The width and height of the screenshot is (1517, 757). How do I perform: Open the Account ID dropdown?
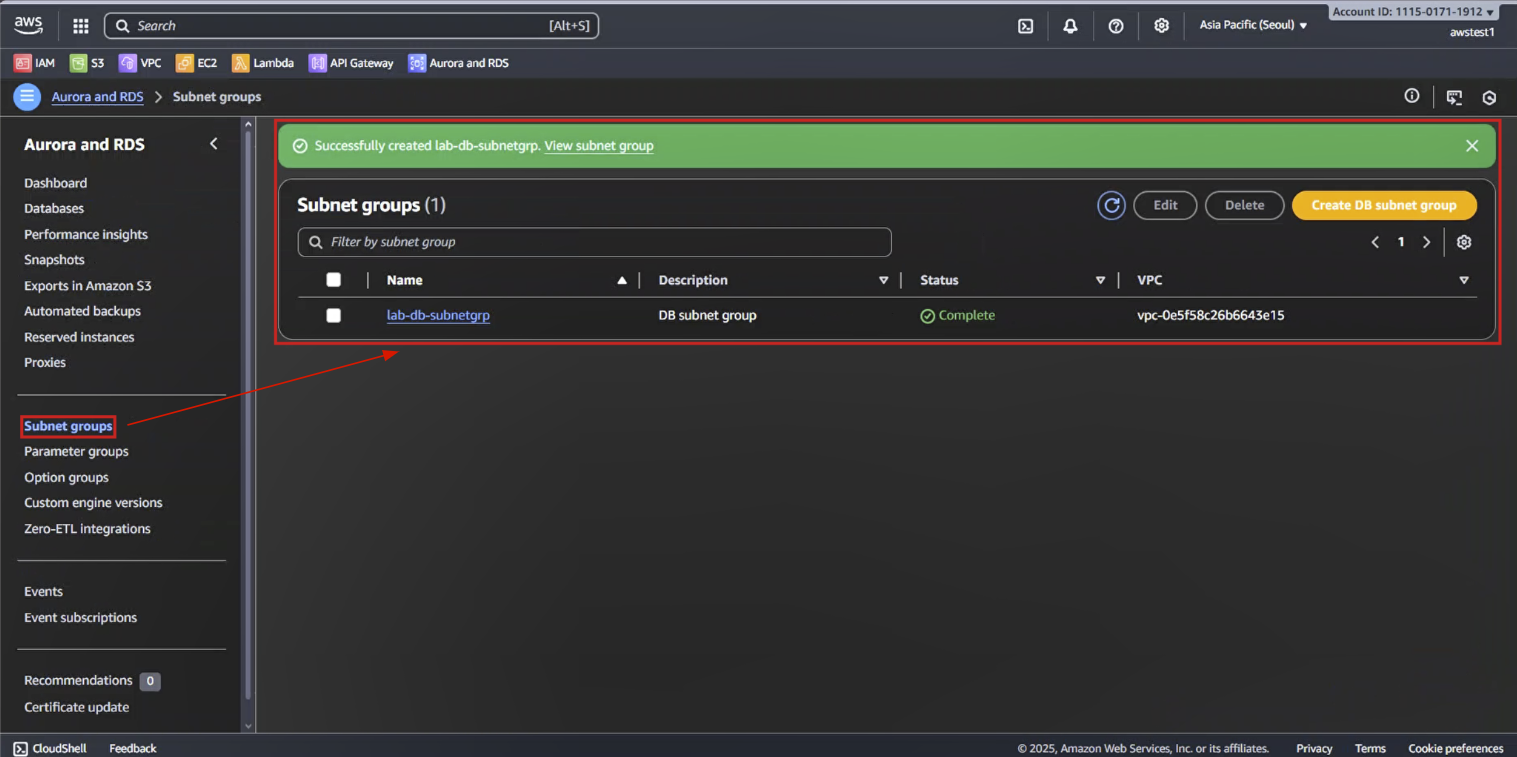tap(1413, 12)
